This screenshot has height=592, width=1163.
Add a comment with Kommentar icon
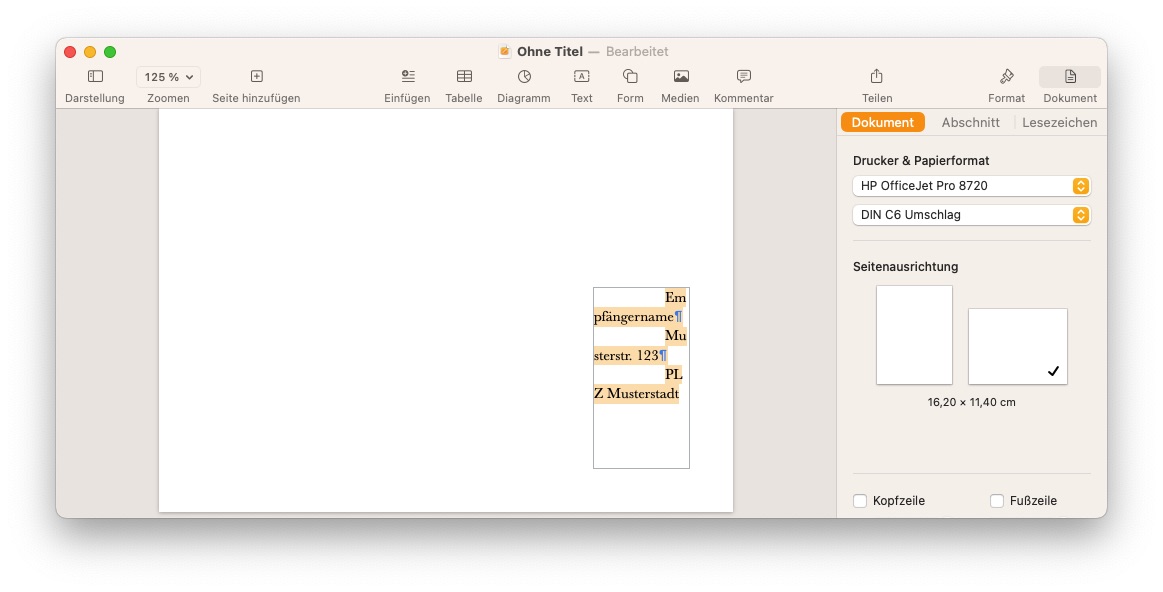click(x=743, y=77)
